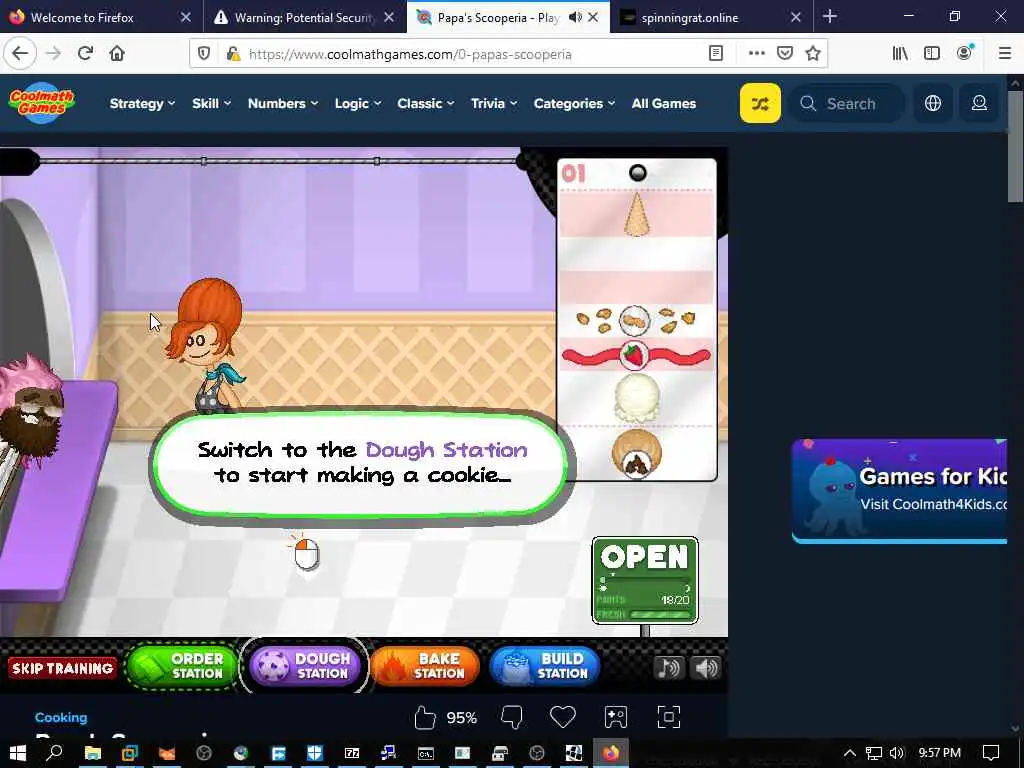Reload the current page
The width and height of the screenshot is (1024, 768).
[x=85, y=54]
